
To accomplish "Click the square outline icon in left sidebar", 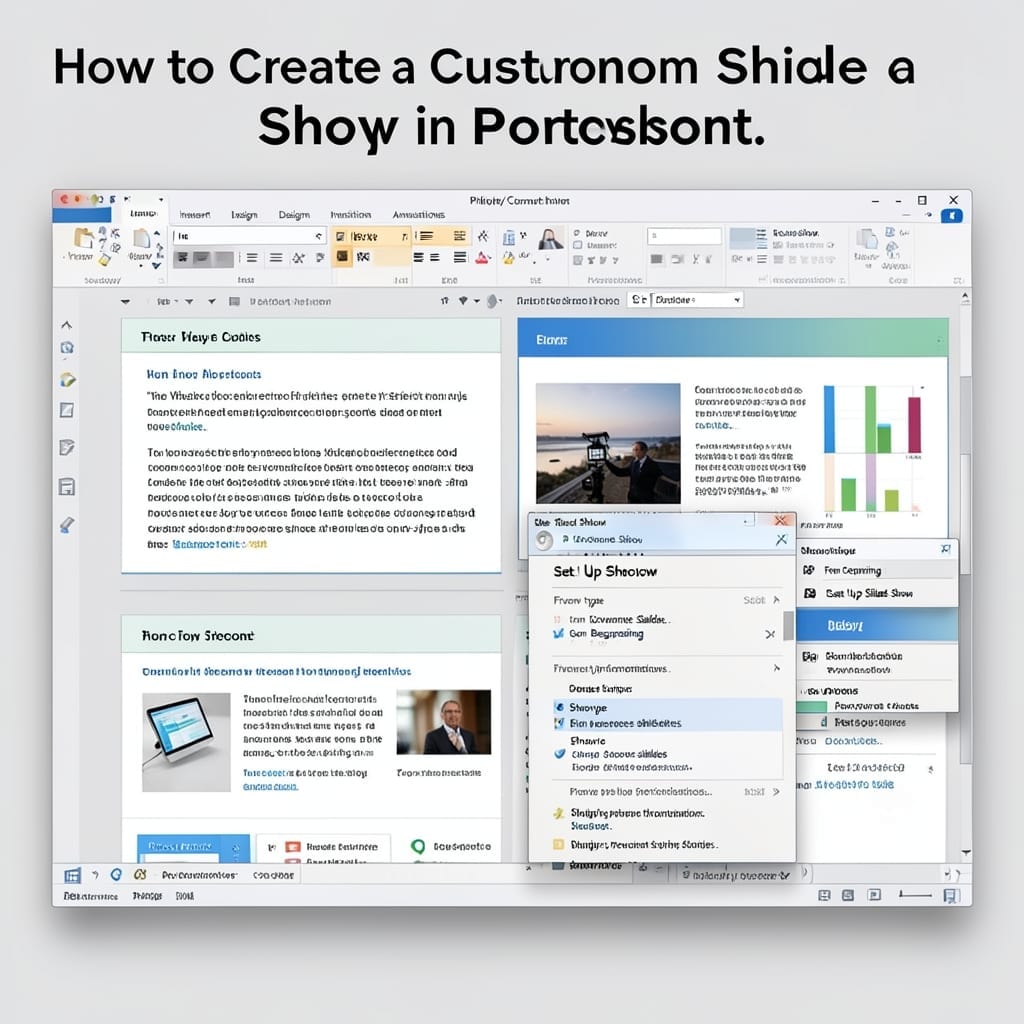I will (67, 410).
